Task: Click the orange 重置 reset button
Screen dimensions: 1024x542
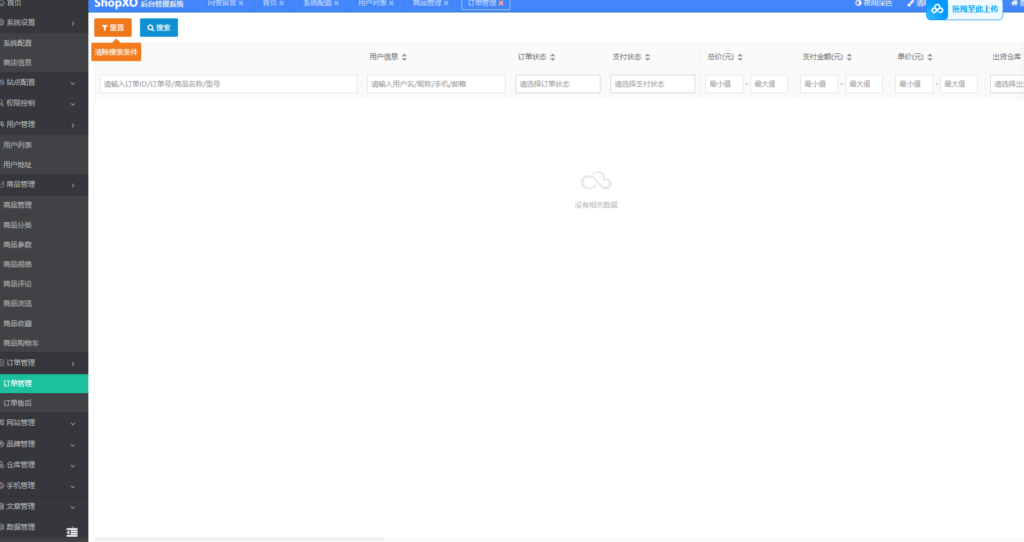Action: [x=113, y=27]
